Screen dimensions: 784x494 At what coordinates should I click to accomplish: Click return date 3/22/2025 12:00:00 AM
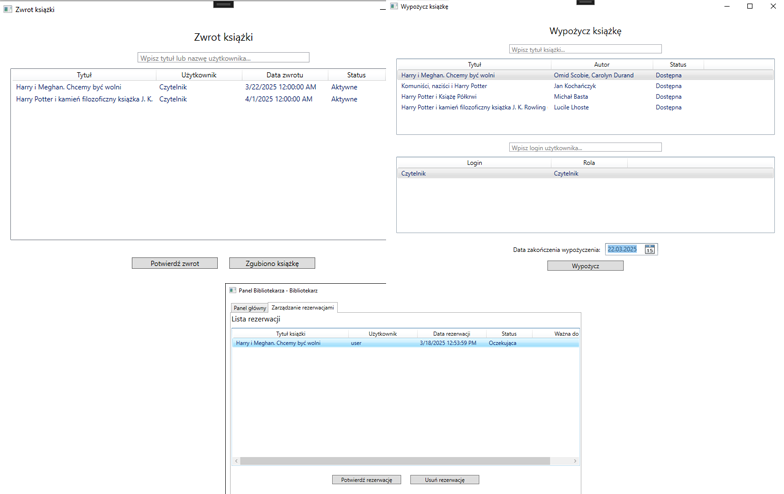[280, 87]
